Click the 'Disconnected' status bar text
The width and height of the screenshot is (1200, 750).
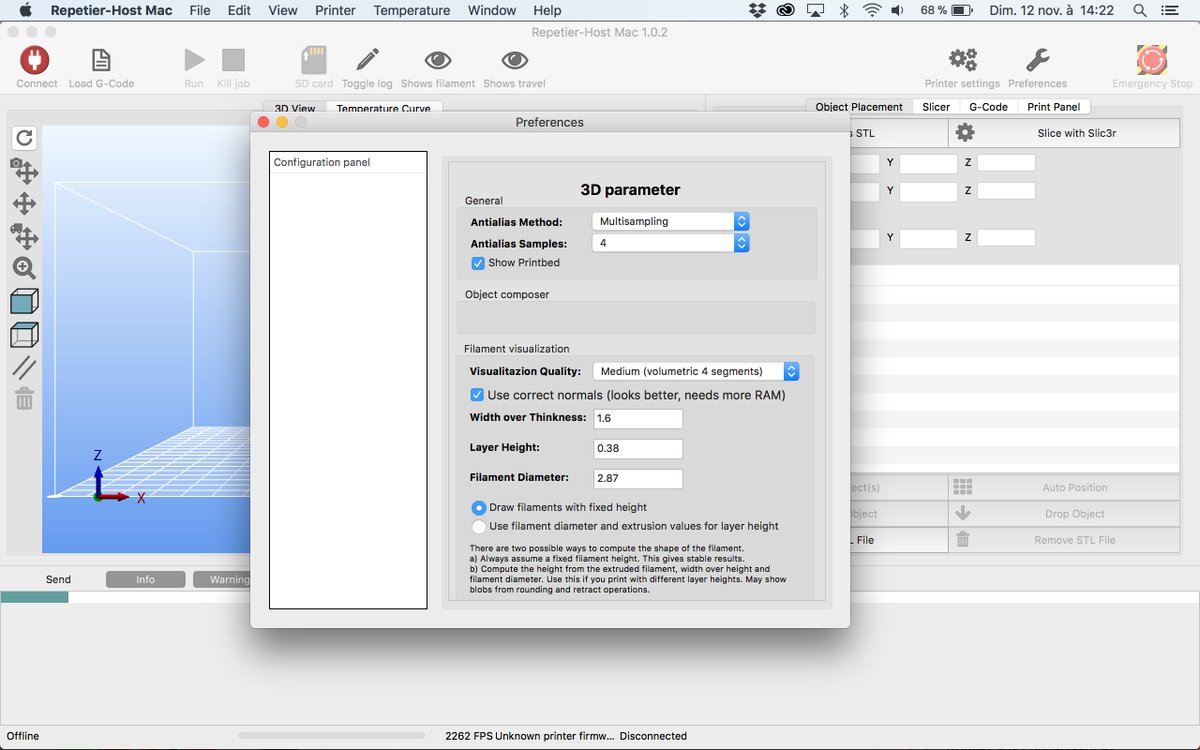pos(653,736)
